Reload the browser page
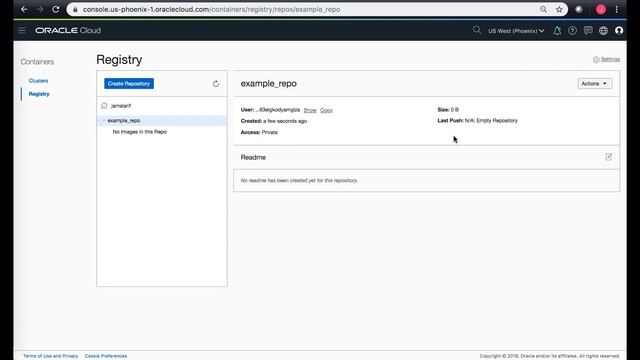This screenshot has width=640, height=360. [56, 9]
